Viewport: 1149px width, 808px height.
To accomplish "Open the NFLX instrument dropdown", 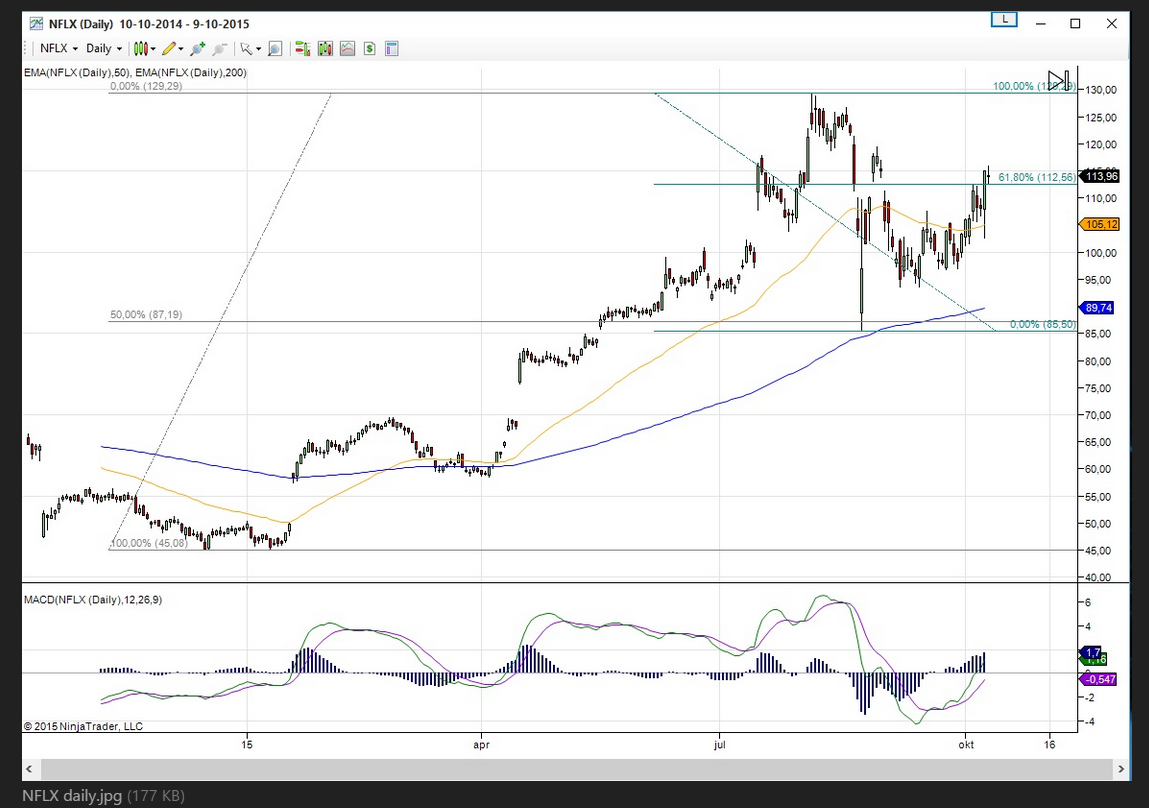I will 59,48.
